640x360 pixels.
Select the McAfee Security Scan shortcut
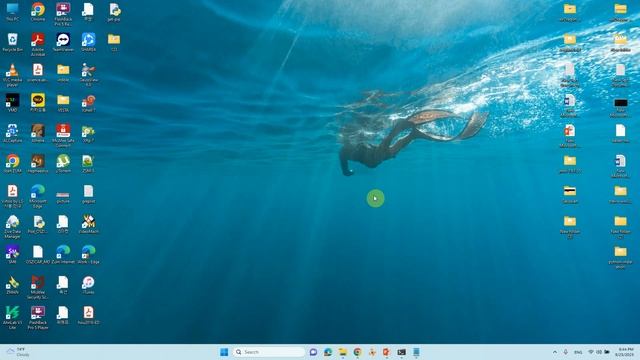38,287
